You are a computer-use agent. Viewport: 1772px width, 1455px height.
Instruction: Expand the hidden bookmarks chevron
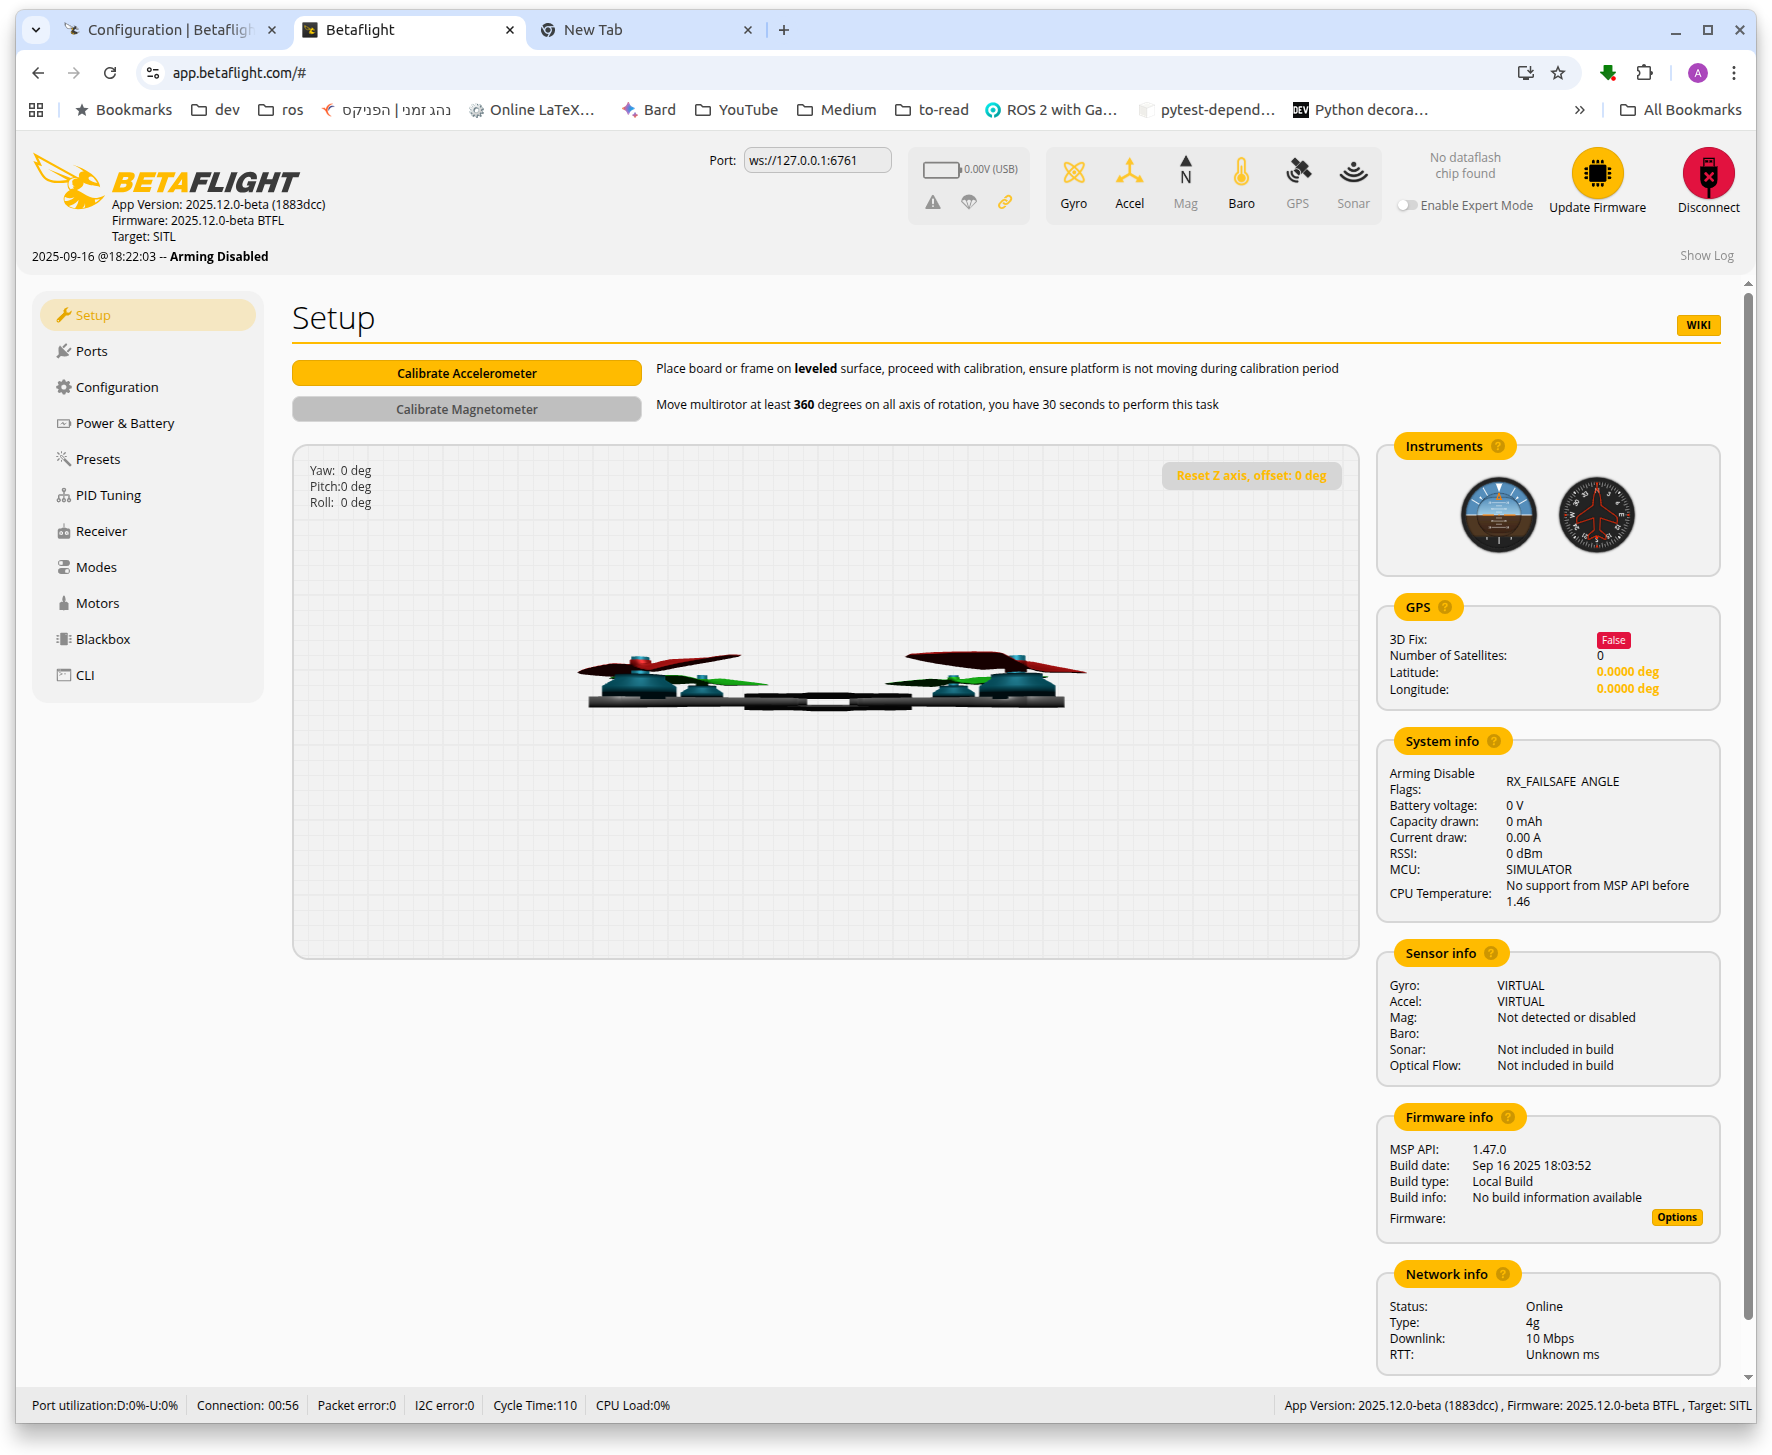(1579, 110)
